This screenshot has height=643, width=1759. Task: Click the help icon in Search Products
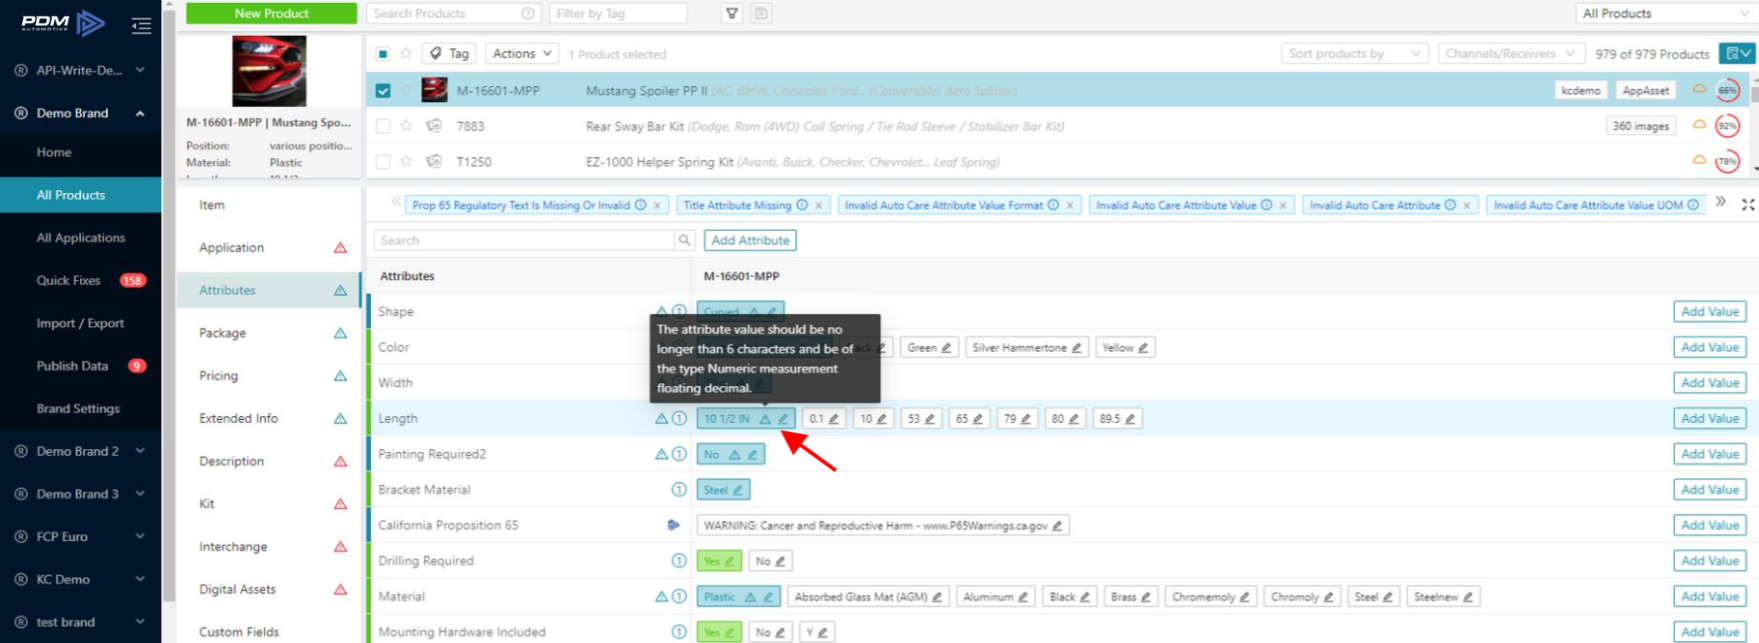(527, 13)
